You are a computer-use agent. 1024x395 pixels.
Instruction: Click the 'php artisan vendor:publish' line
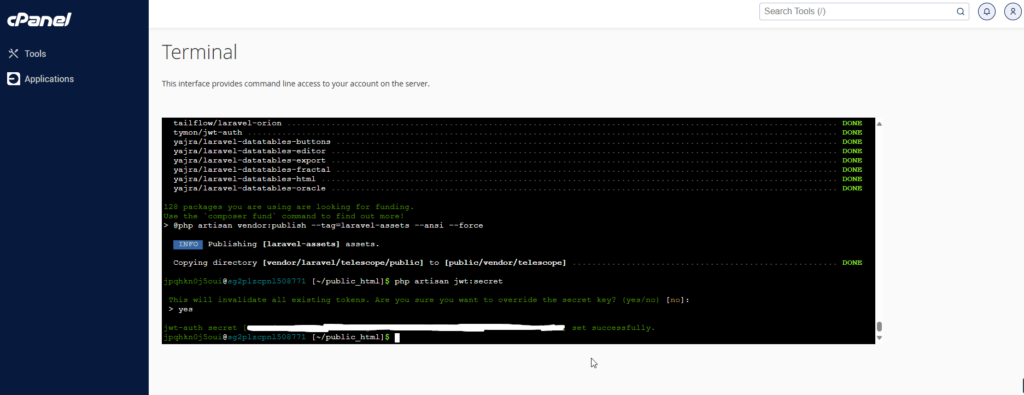(323, 225)
